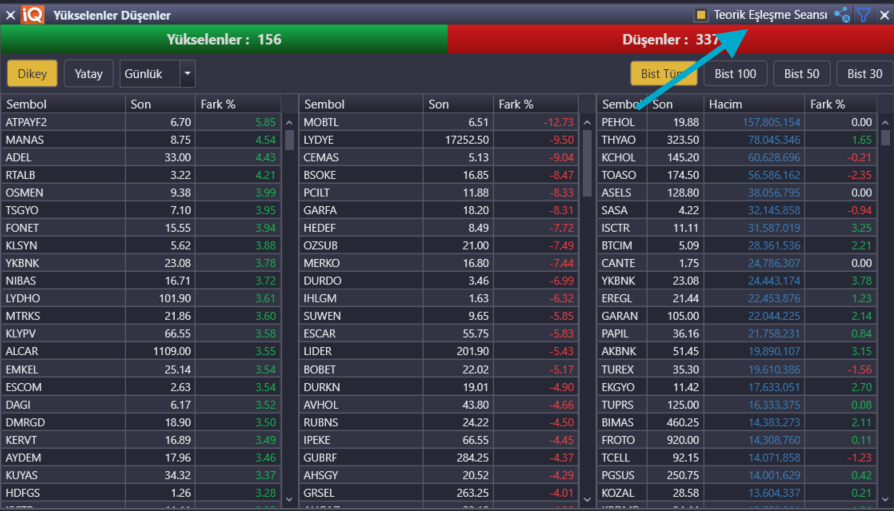Open the filter funnel icon
Image resolution: width=894 pixels, height=511 pixels.
(x=864, y=15)
